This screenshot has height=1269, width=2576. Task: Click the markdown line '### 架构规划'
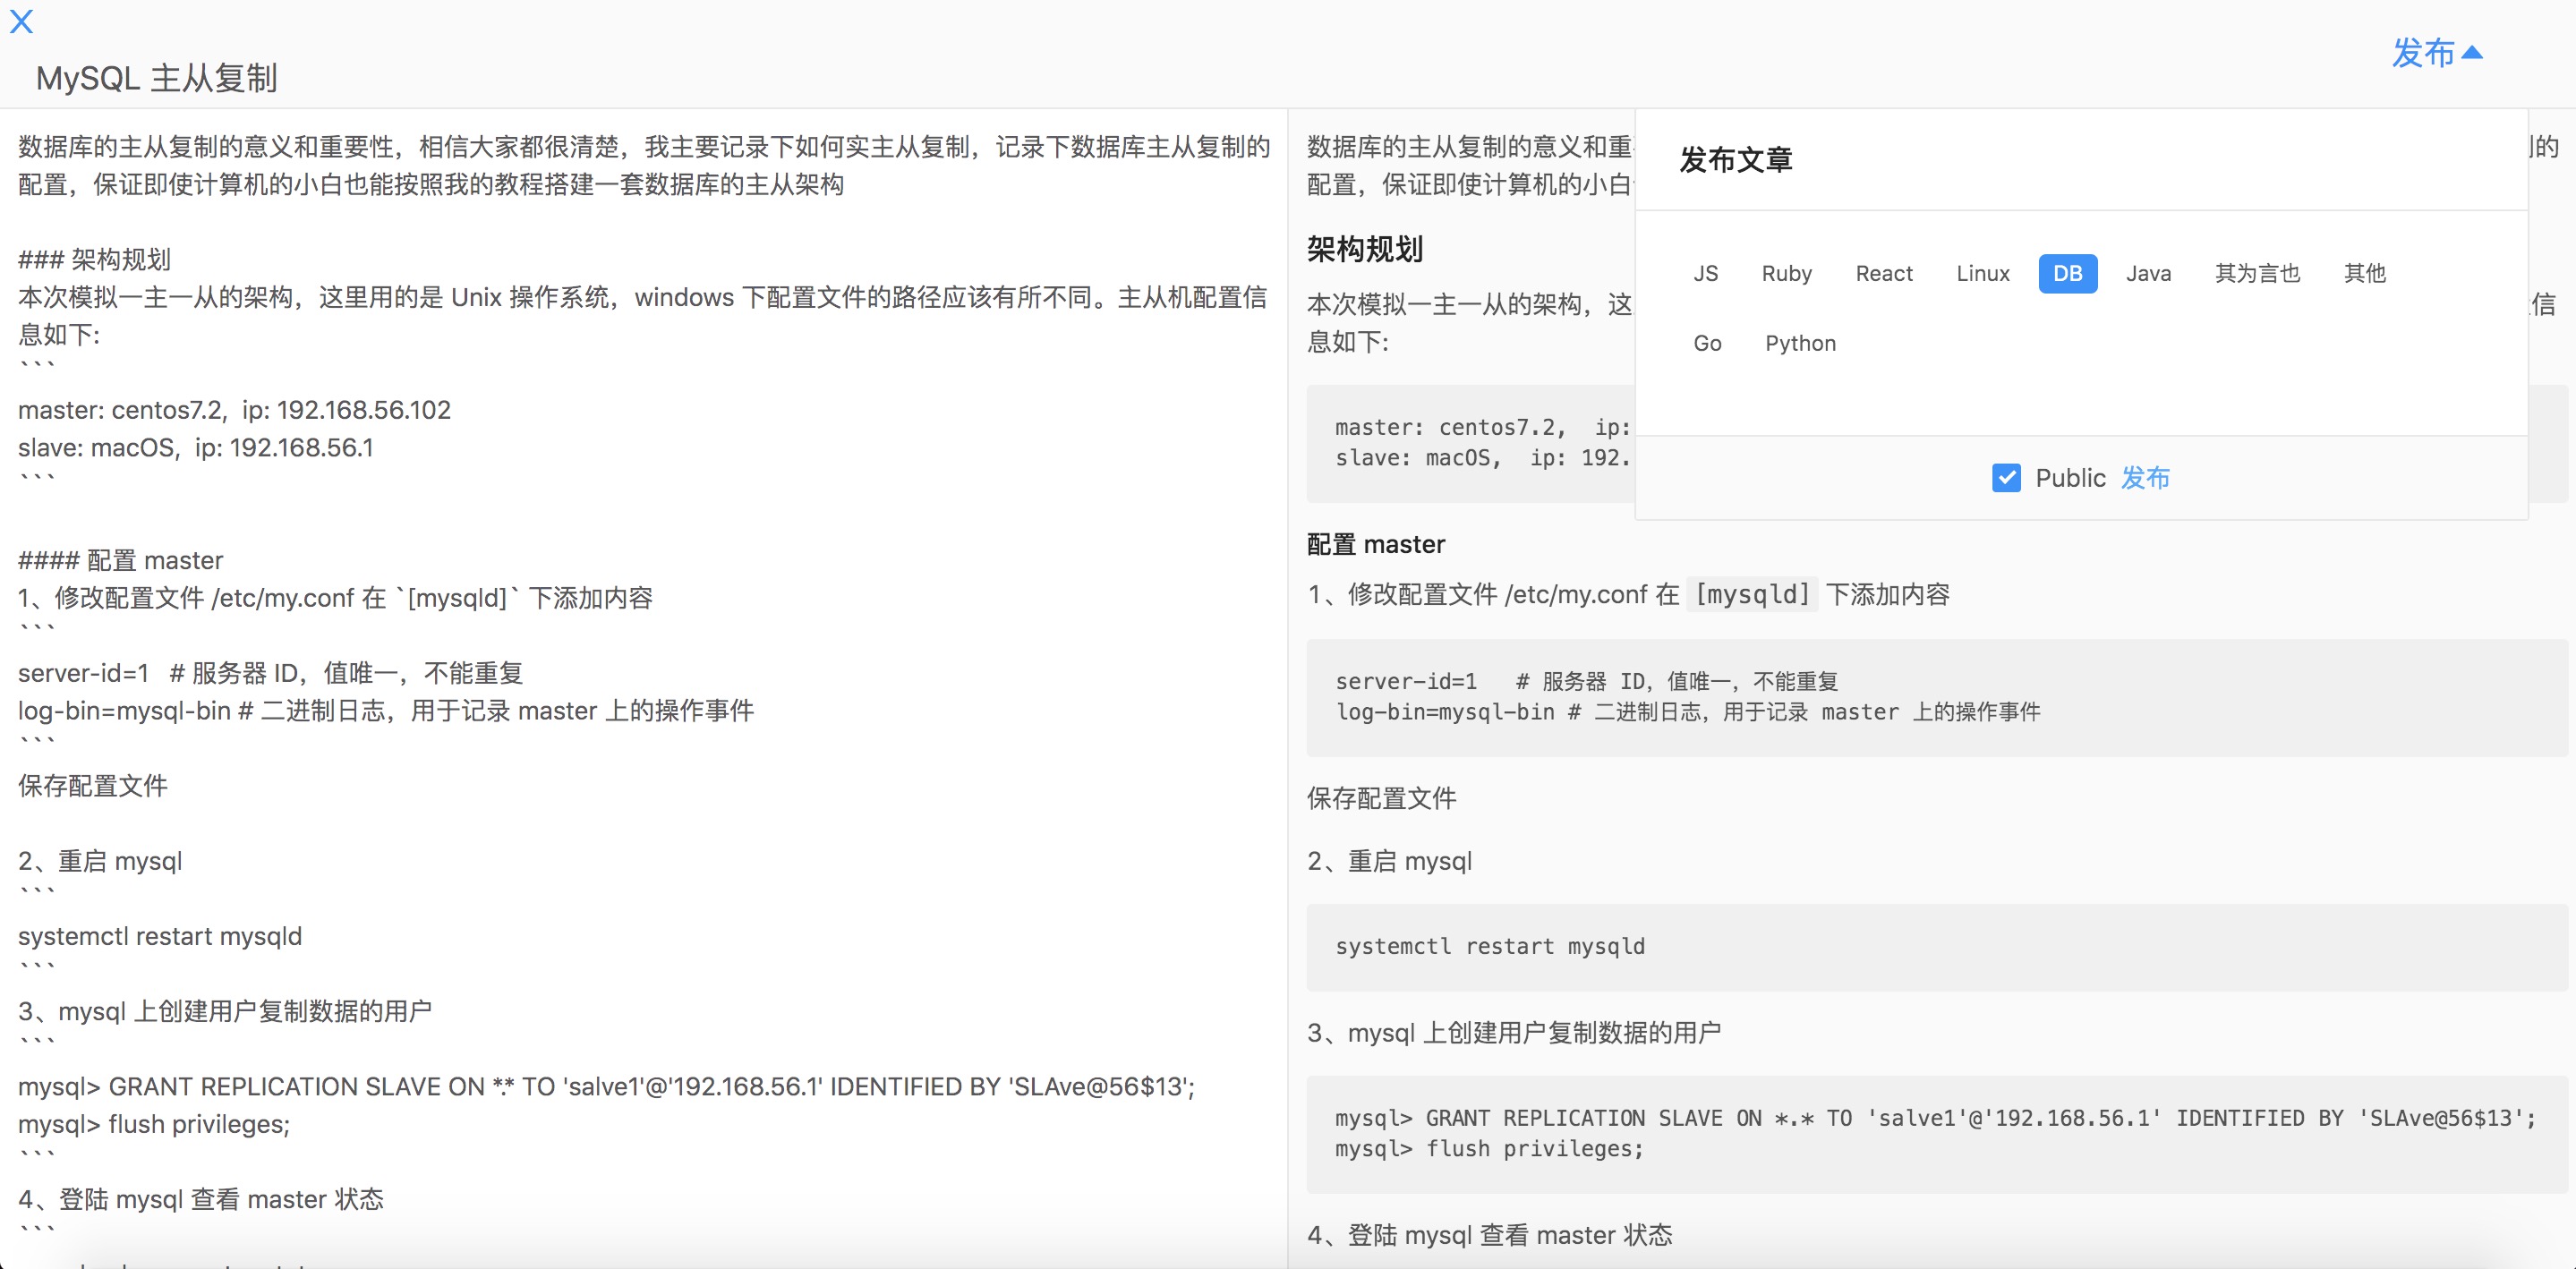[95, 260]
